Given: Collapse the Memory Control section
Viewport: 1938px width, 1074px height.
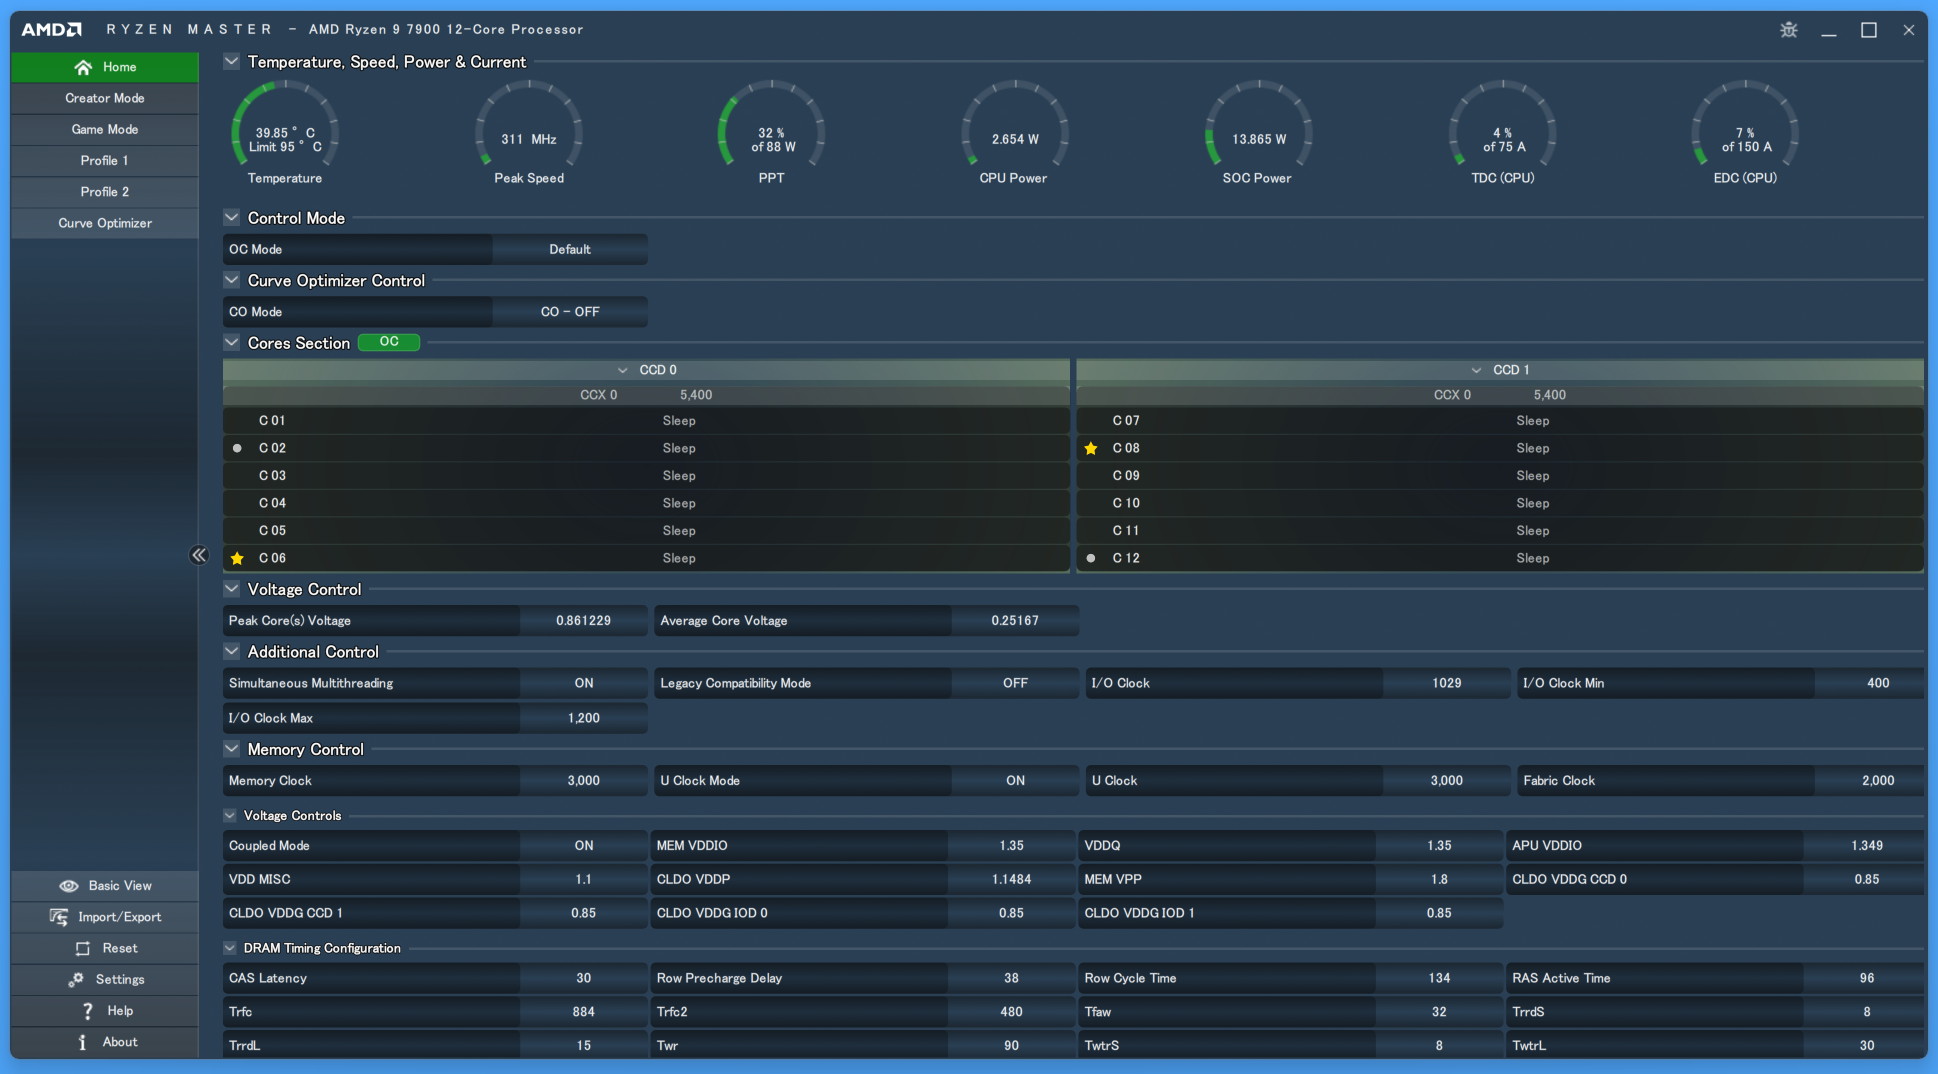Looking at the screenshot, I should pos(232,749).
